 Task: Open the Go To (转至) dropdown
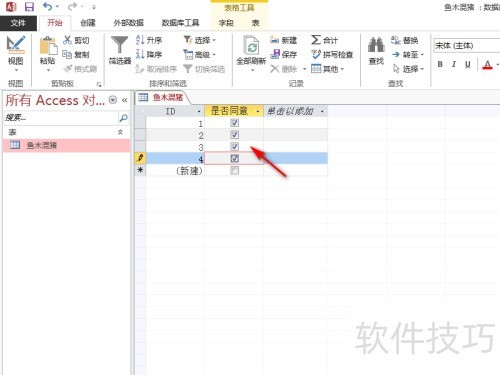(407, 54)
